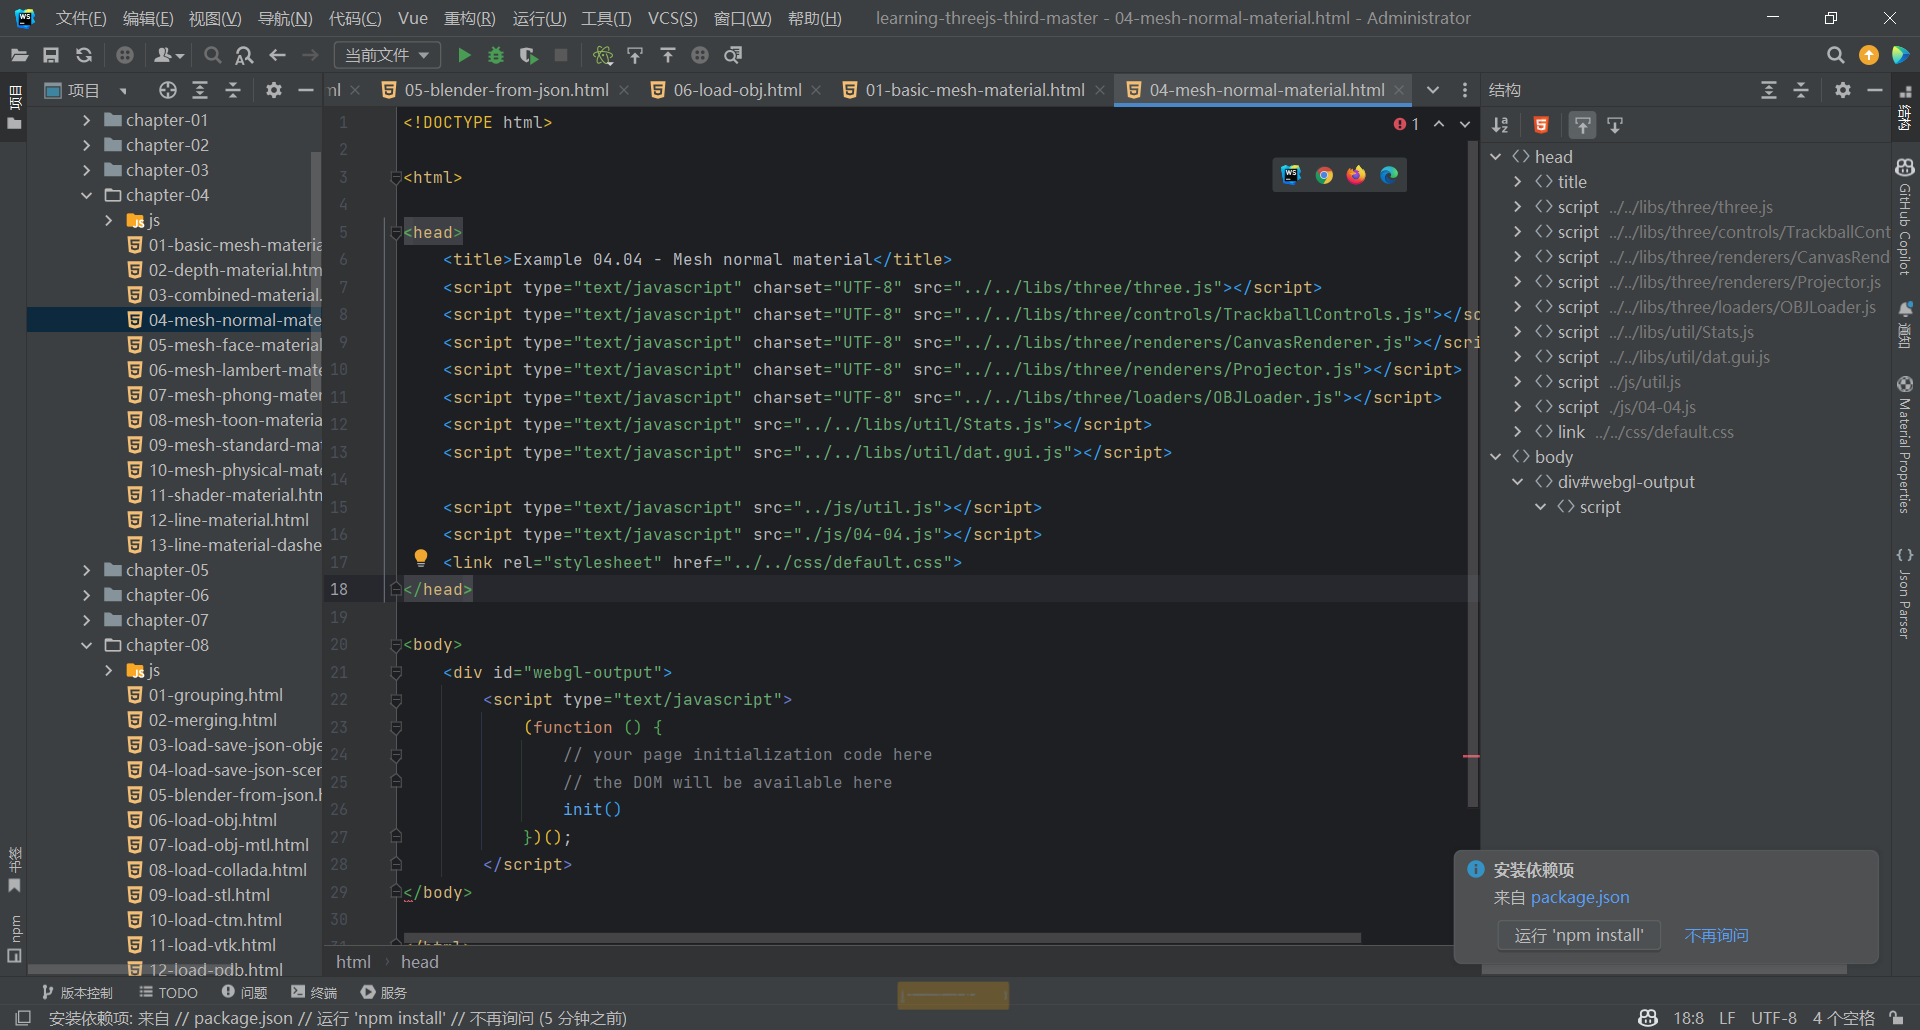
Task: Click the HTML5 filter icon in the Structure panel
Action: 1541,125
